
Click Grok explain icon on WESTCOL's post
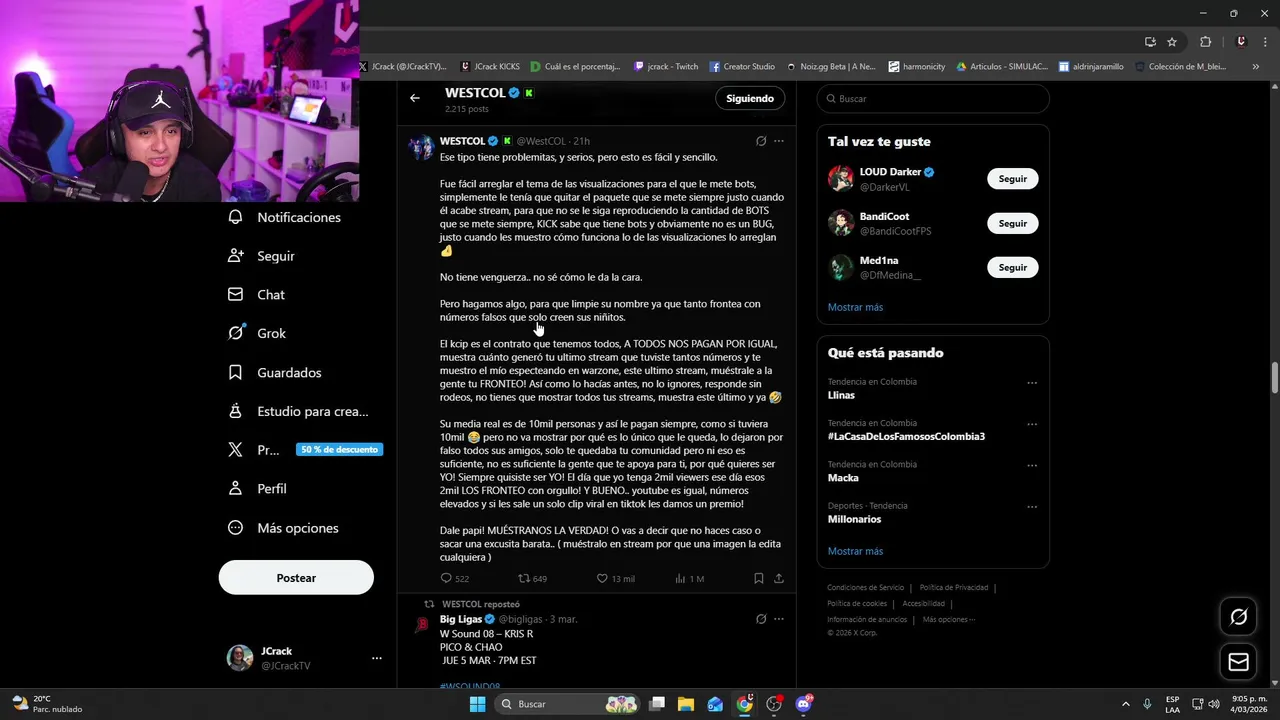pyautogui.click(x=761, y=141)
